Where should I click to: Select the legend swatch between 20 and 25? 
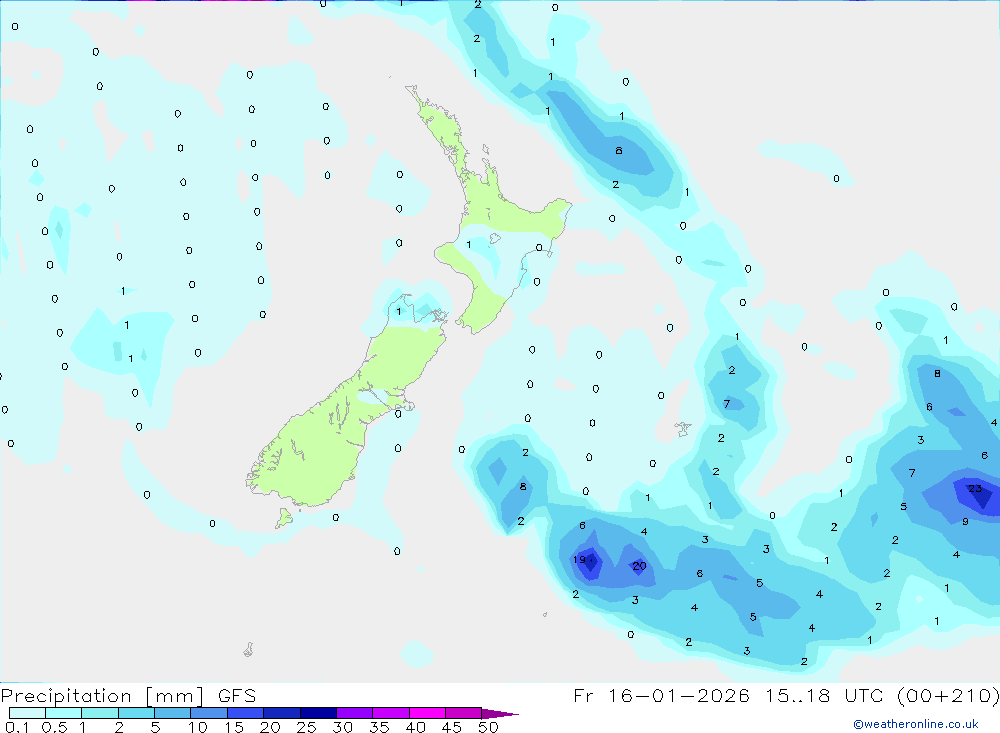pos(282,713)
